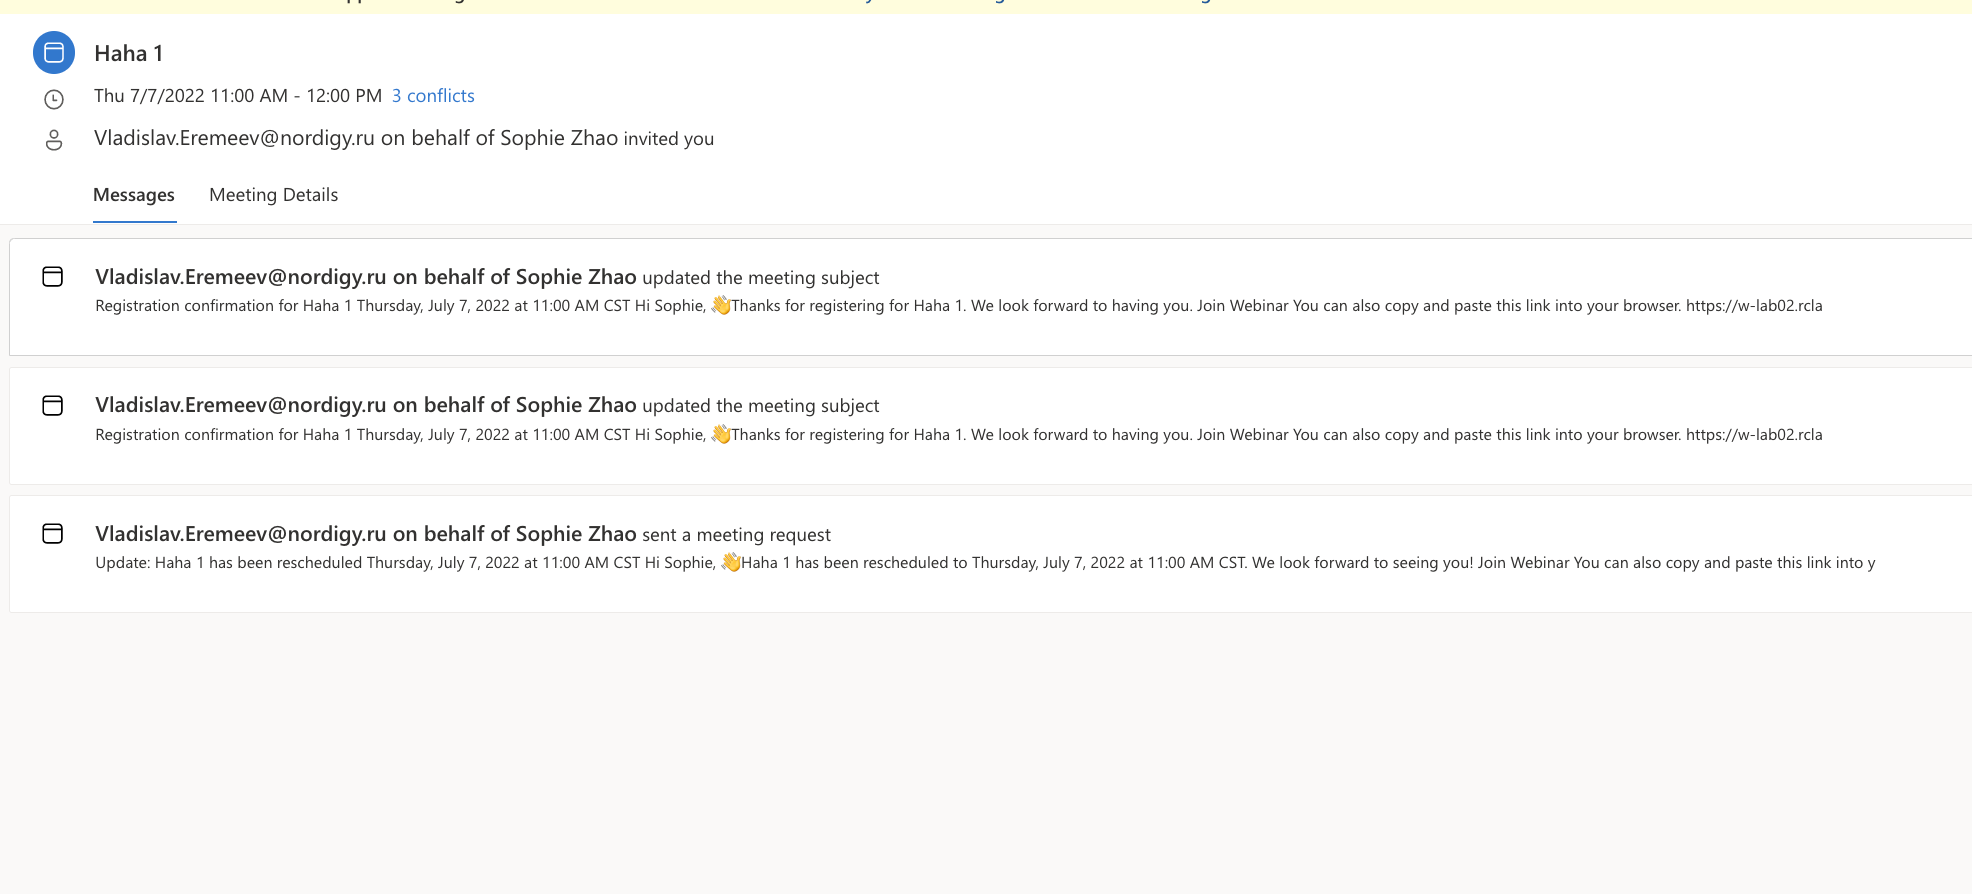1972x894 pixels.
Task: Click the Haha 1 event title
Action: click(129, 52)
